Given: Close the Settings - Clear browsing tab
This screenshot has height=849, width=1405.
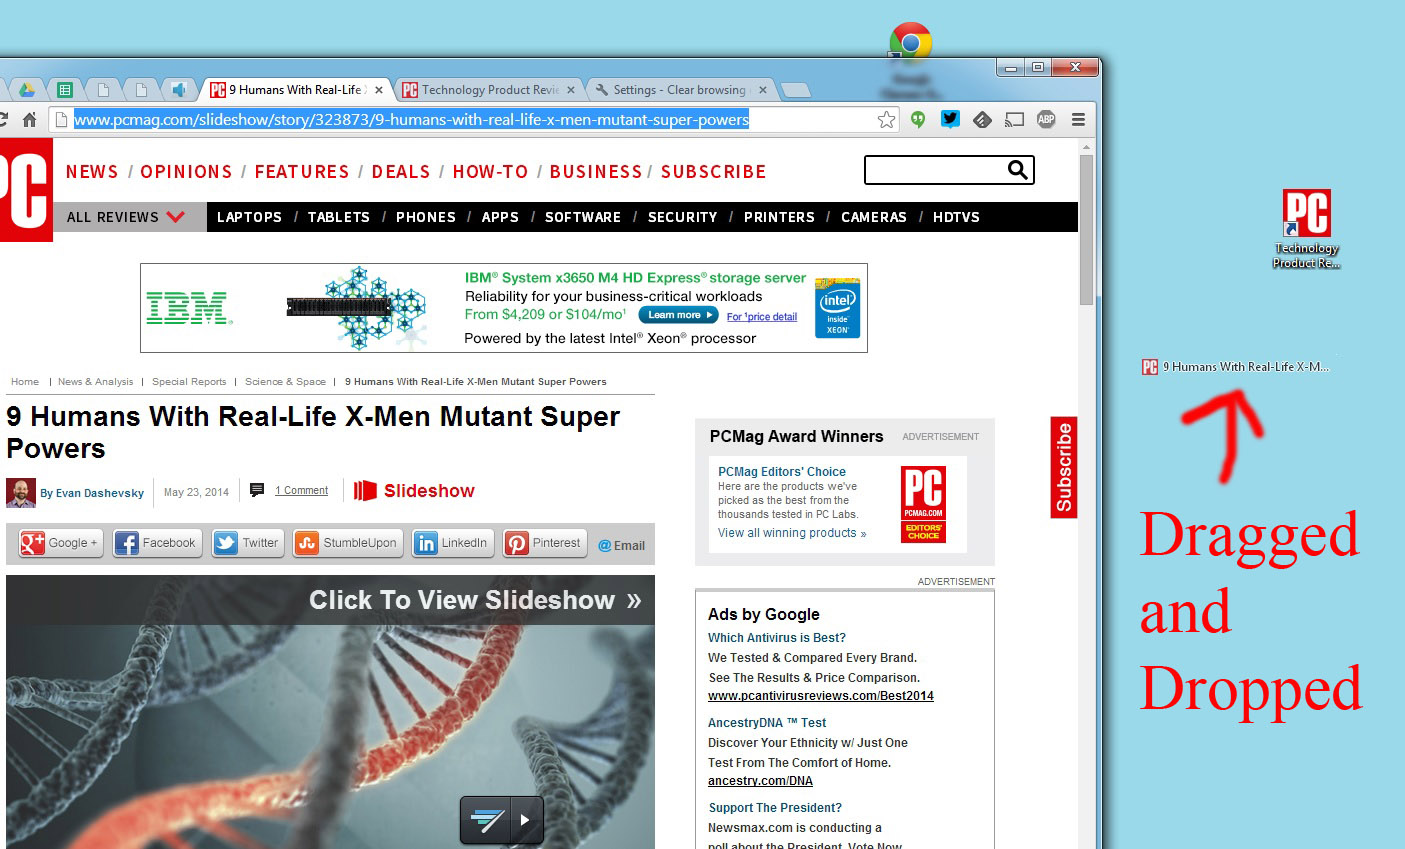Looking at the screenshot, I should click(762, 90).
